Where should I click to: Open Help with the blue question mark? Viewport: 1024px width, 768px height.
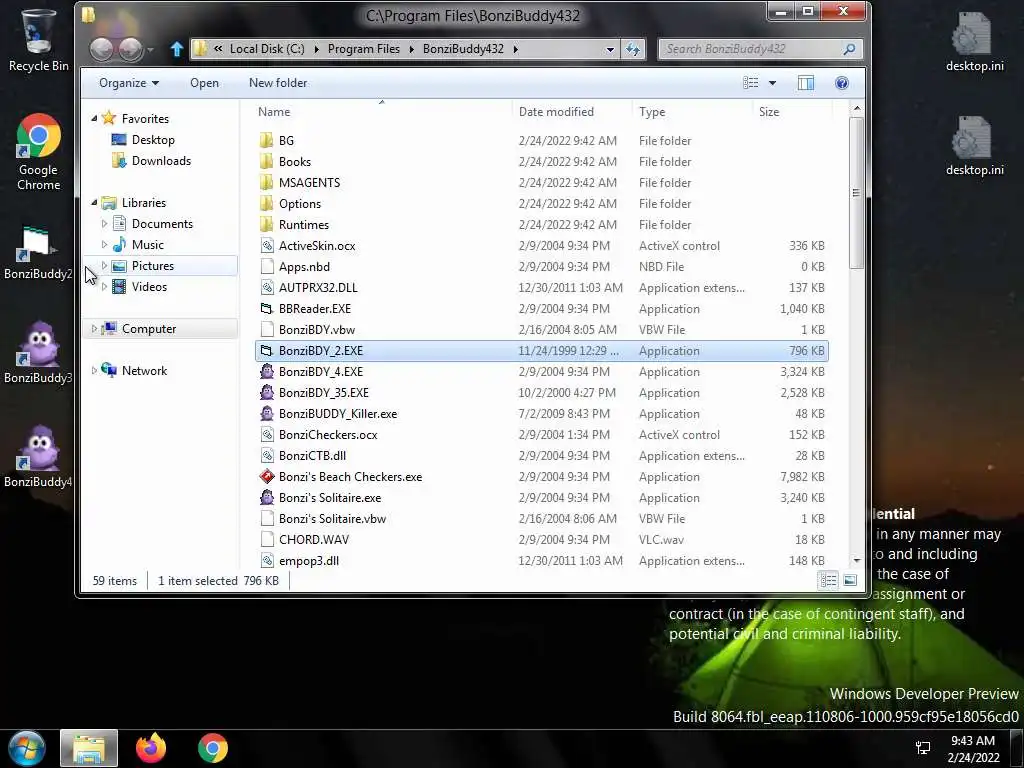[x=842, y=83]
